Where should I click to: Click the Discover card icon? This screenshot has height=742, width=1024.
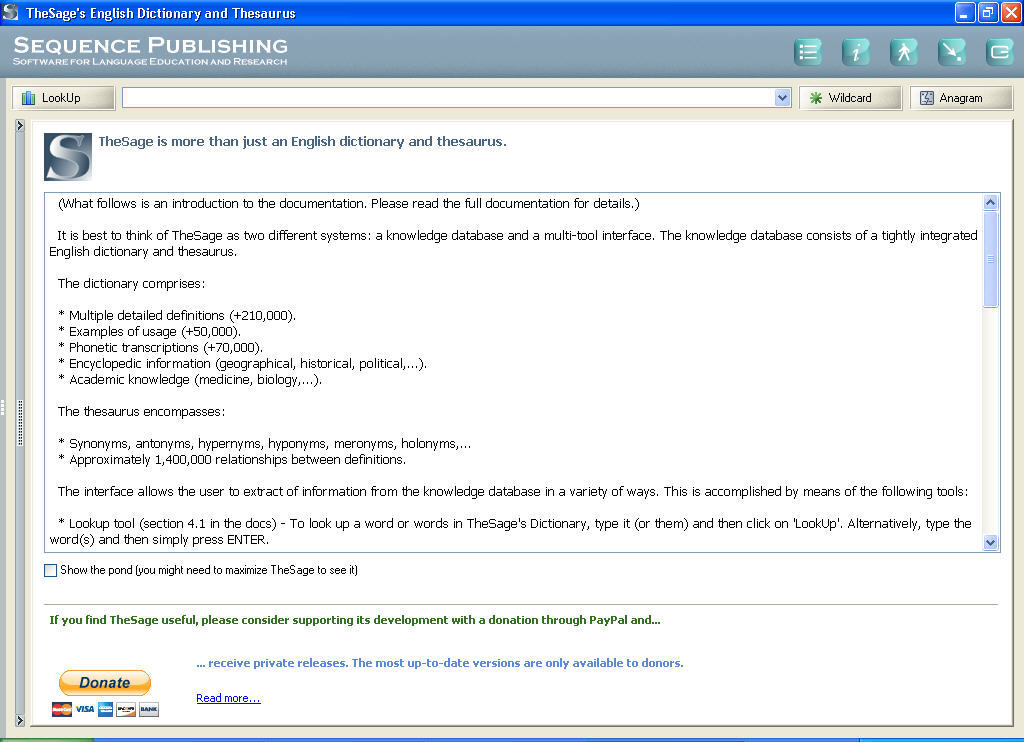tap(125, 709)
